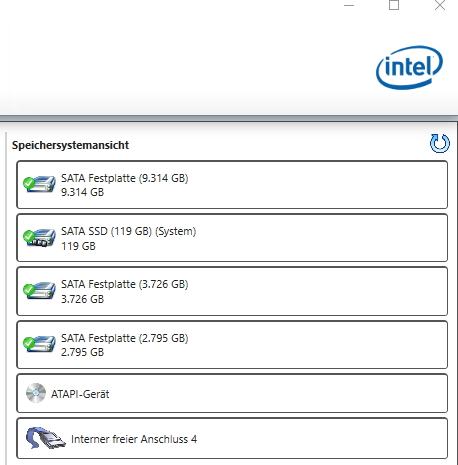Select the ATAPI-Gerät entry
This screenshot has height=465, width=458.
point(232,393)
